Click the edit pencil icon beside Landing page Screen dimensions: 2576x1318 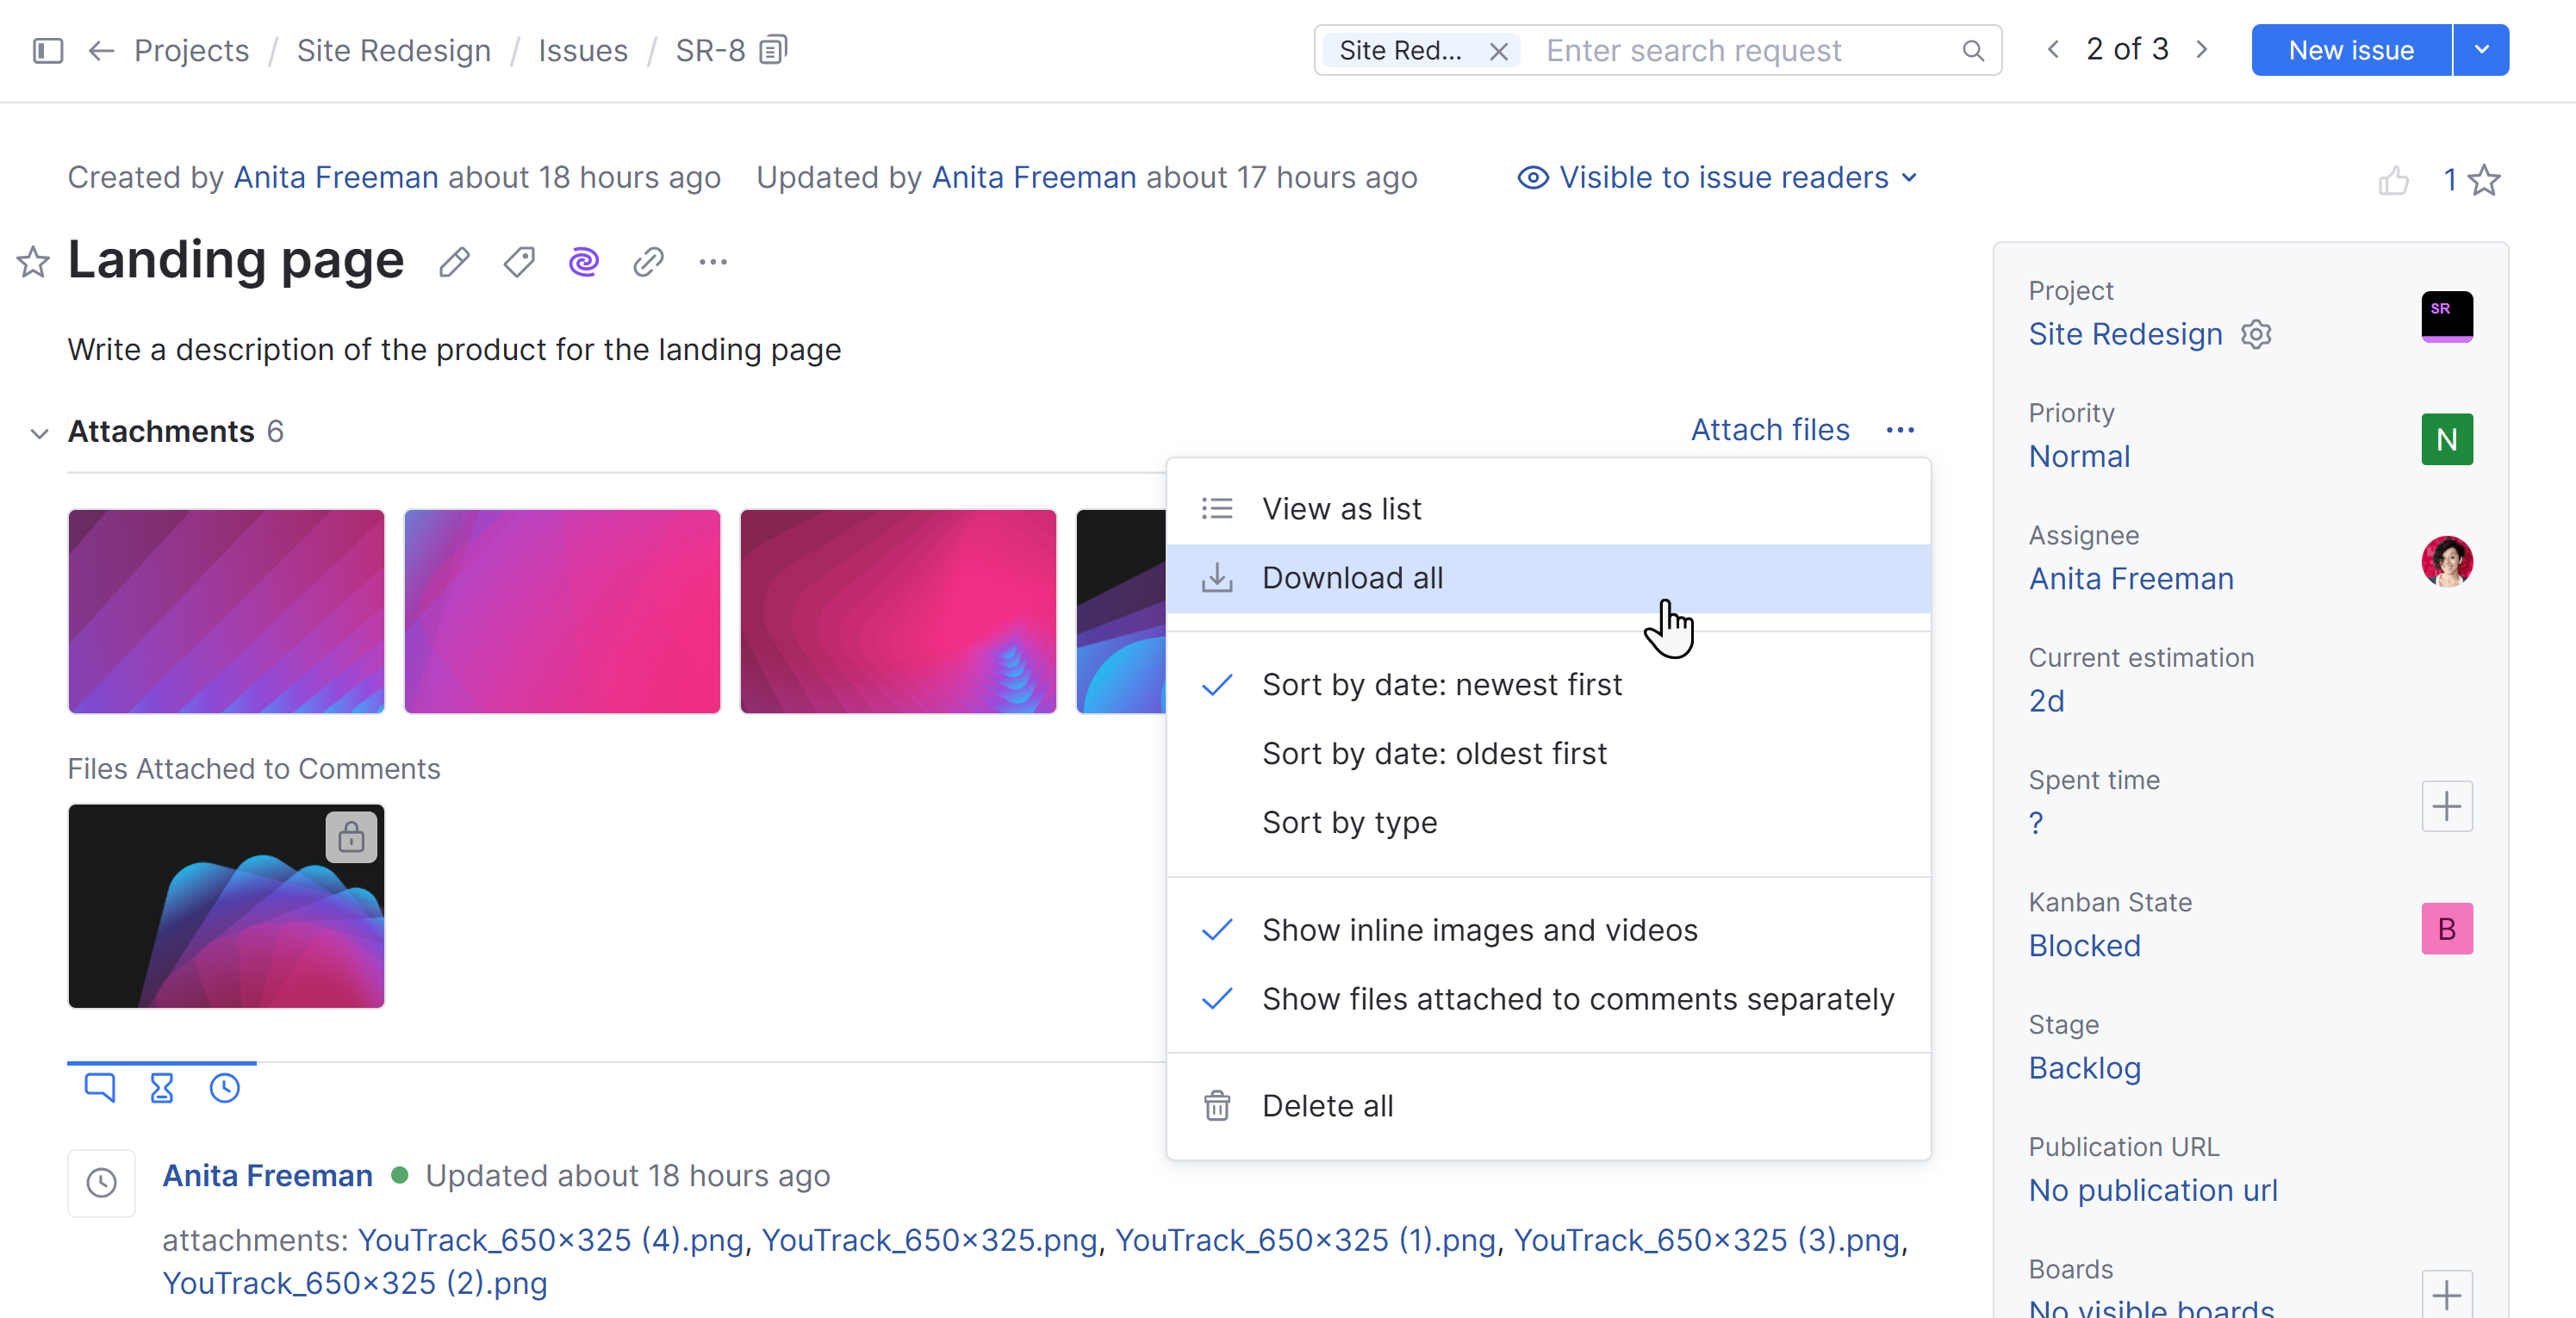(454, 262)
